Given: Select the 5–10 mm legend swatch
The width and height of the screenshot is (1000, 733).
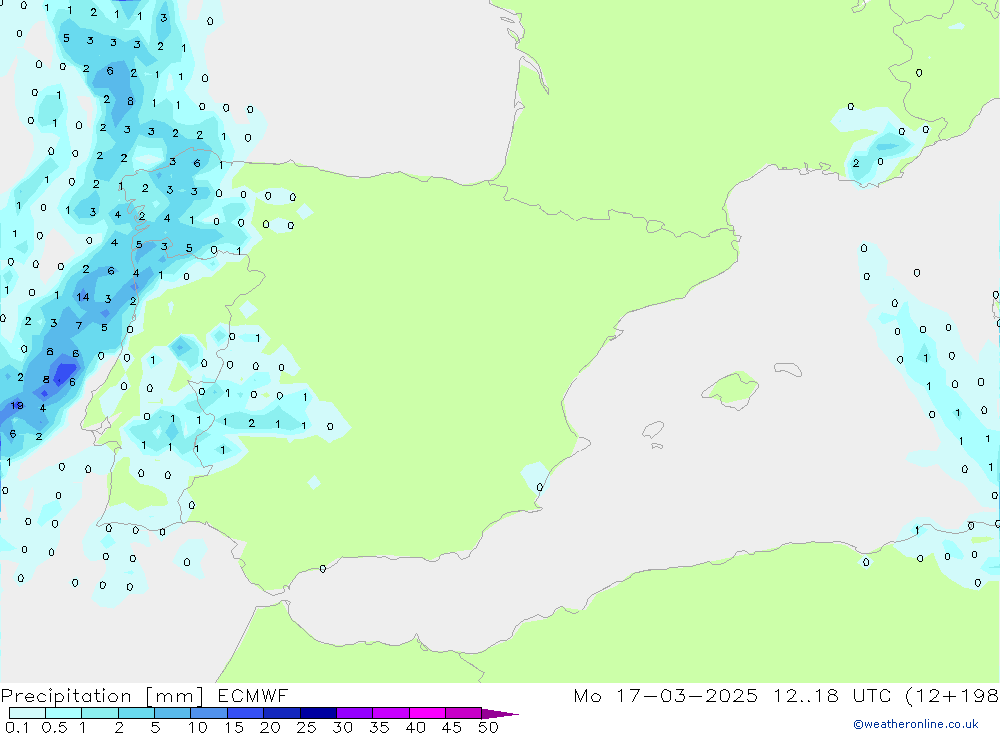Looking at the screenshot, I should click(x=173, y=714).
